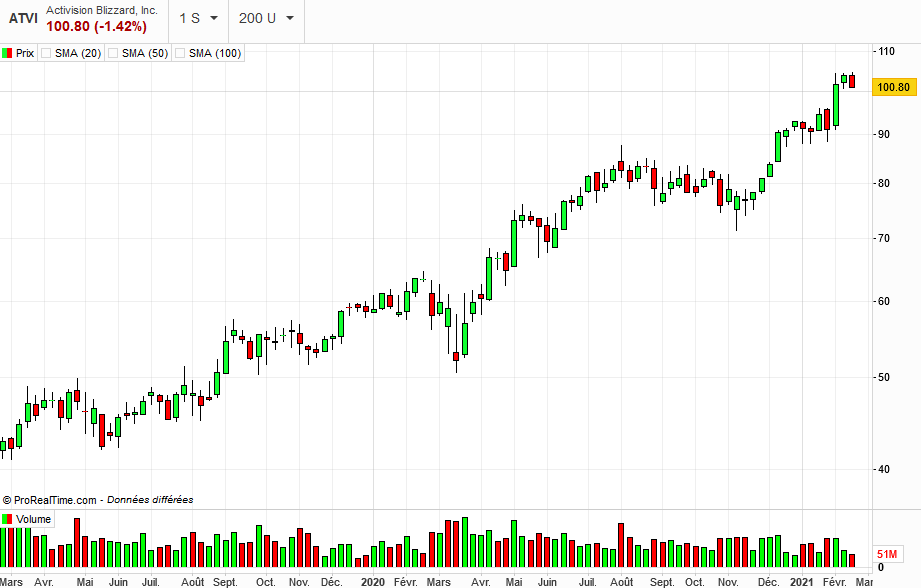The width and height of the screenshot is (921, 588).
Task: Click the yellow 100.80 current price tag
Action: [x=892, y=87]
